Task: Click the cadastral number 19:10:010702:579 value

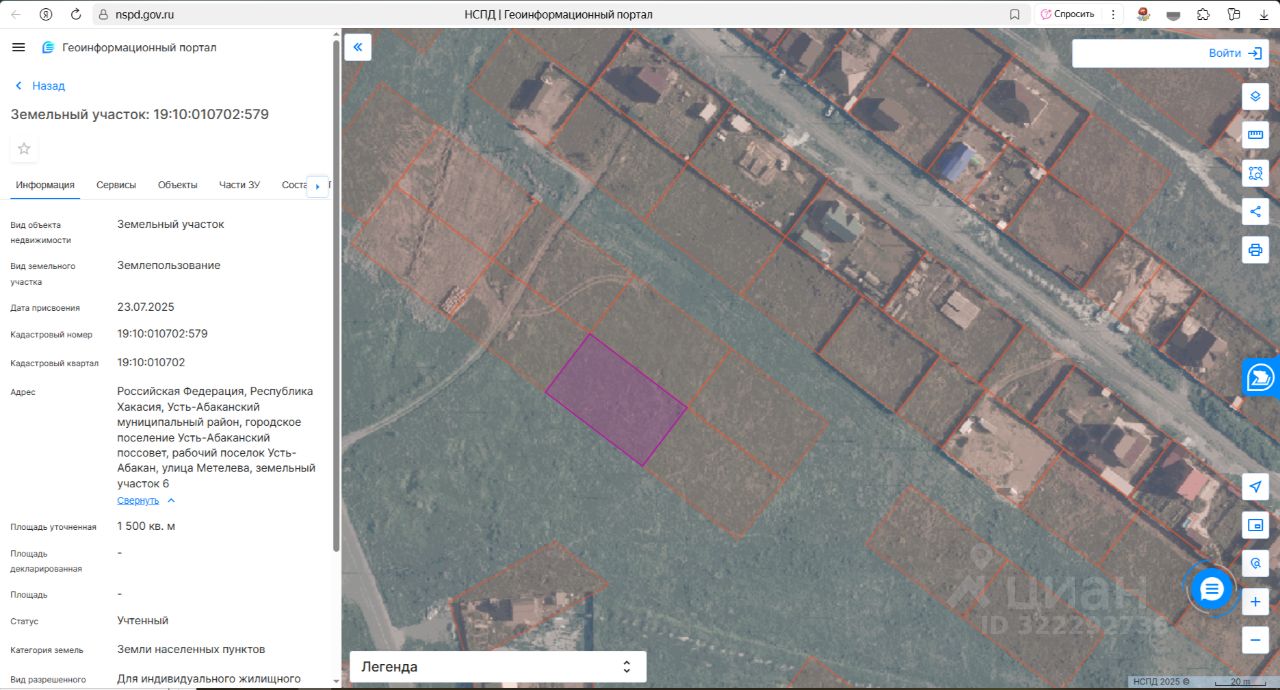Action: click(x=162, y=334)
